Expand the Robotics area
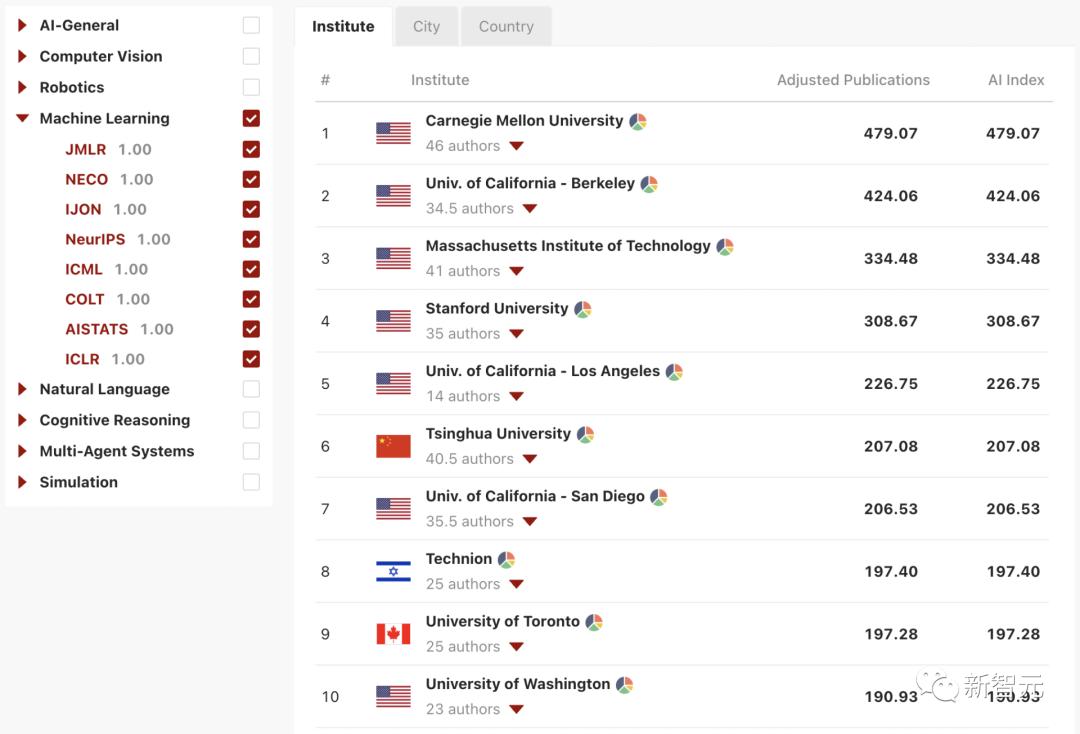The width and height of the screenshot is (1080, 734). [x=22, y=87]
